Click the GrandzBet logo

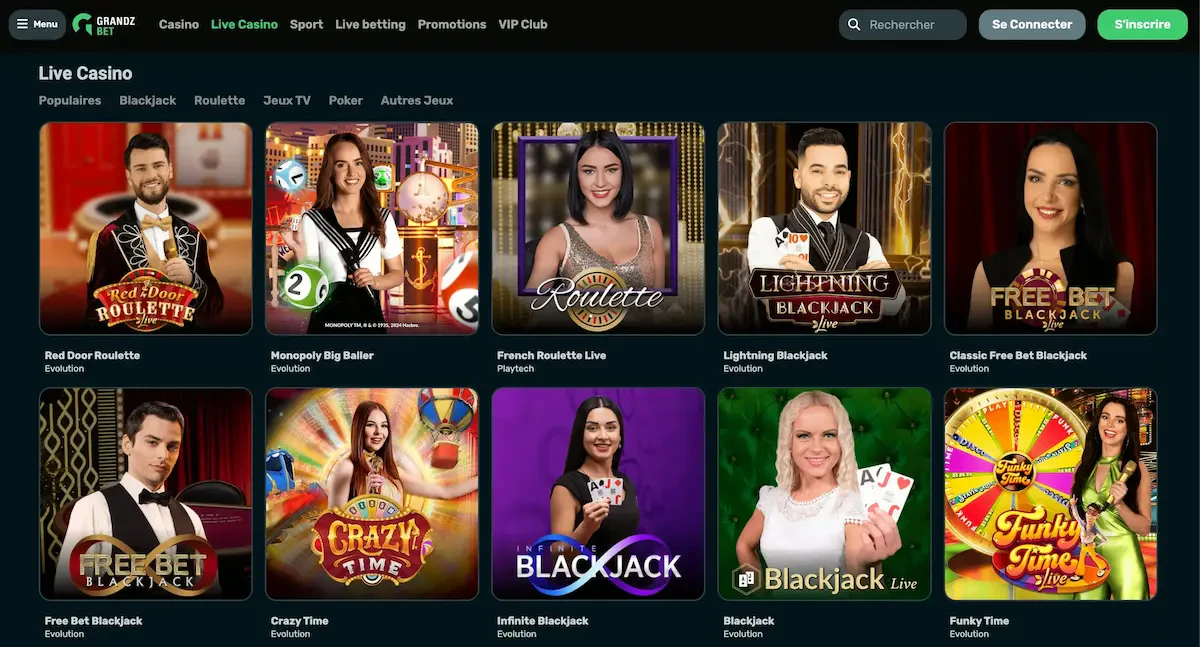click(x=104, y=24)
